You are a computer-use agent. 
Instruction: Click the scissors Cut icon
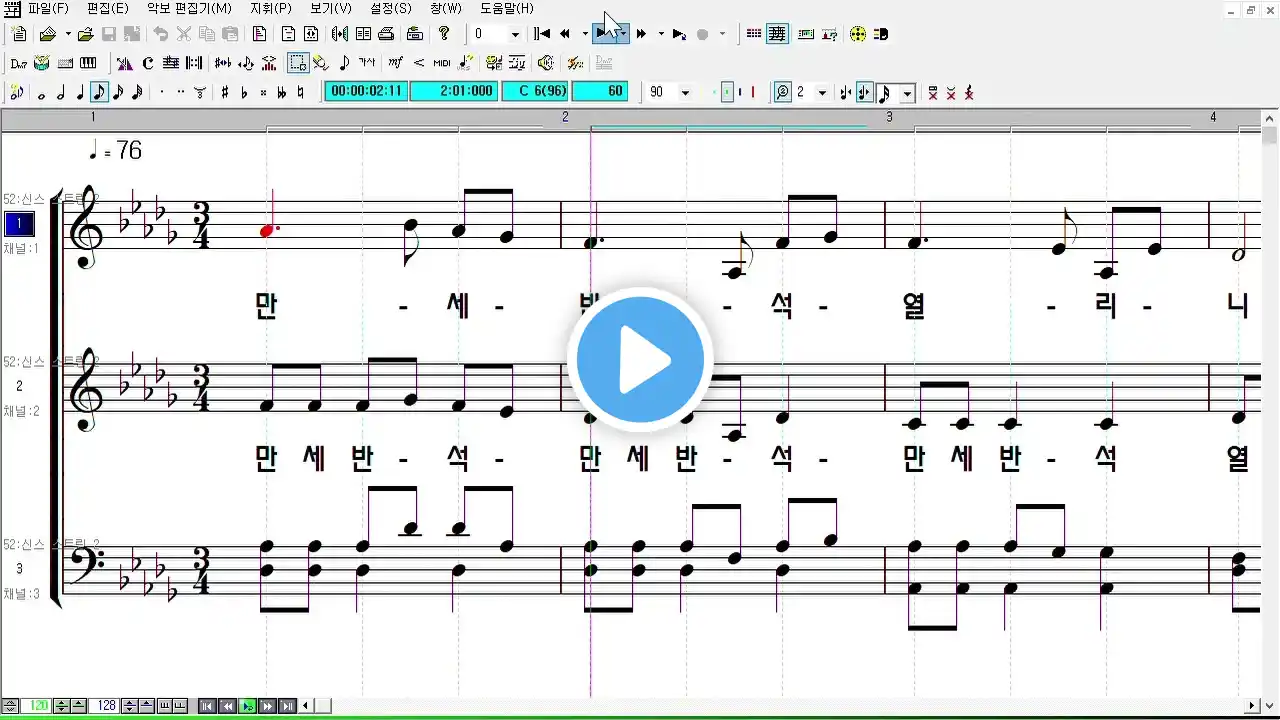[184, 33]
